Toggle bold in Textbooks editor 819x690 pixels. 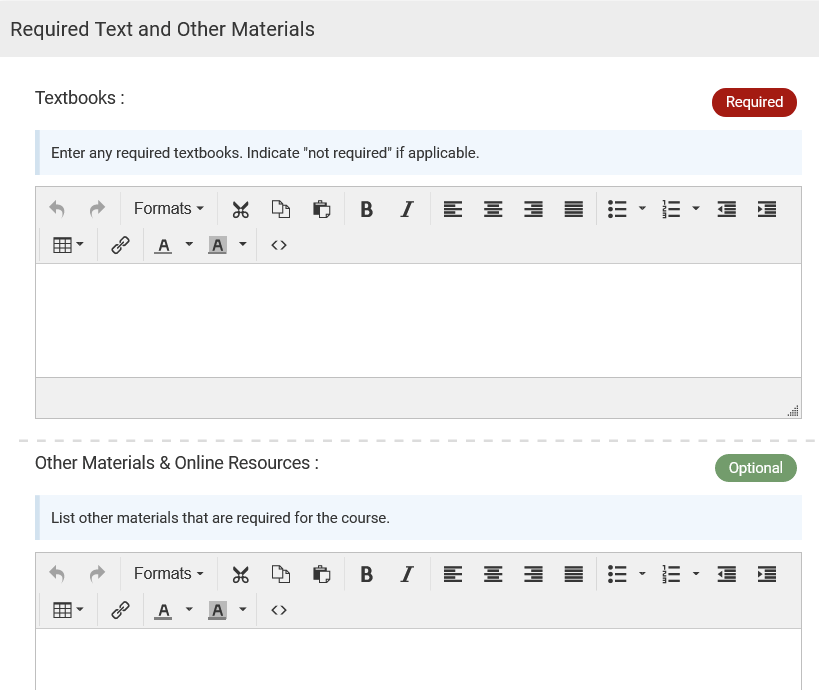pyautogui.click(x=367, y=209)
